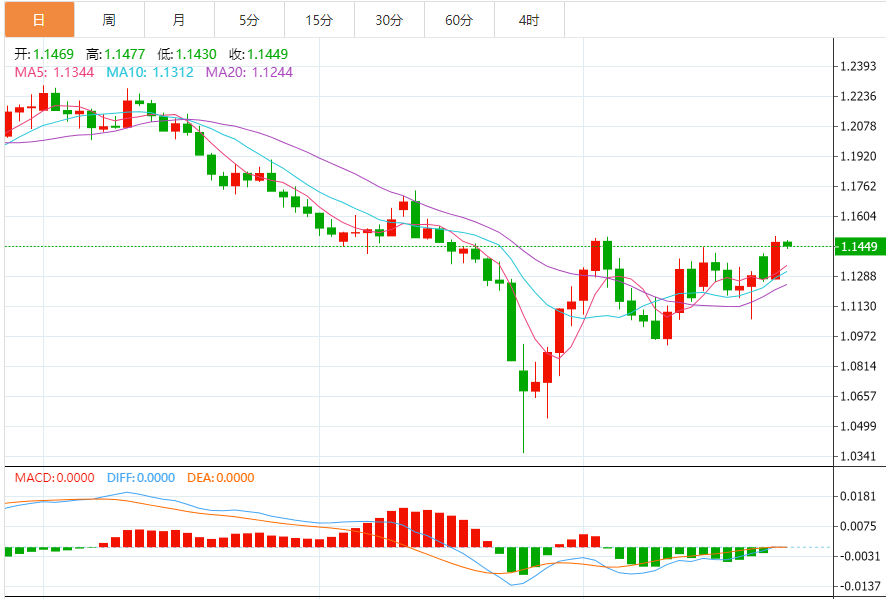Click the 1.0657 price axis label
The width and height of the screenshot is (886, 599).
[858, 397]
